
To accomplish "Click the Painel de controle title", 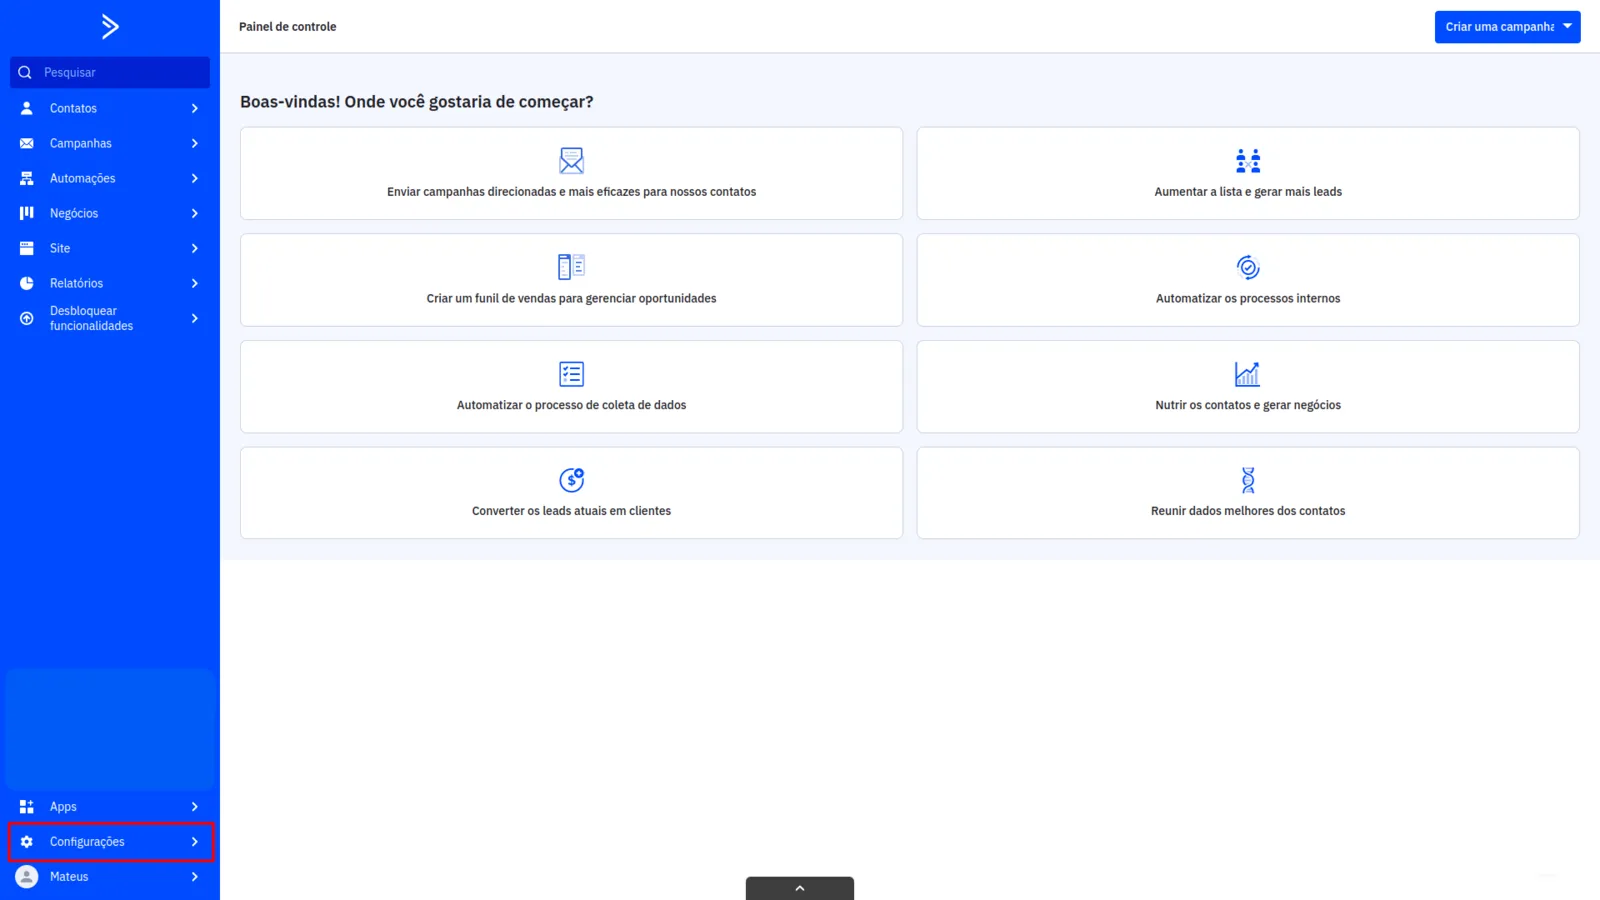I will click(x=287, y=27).
